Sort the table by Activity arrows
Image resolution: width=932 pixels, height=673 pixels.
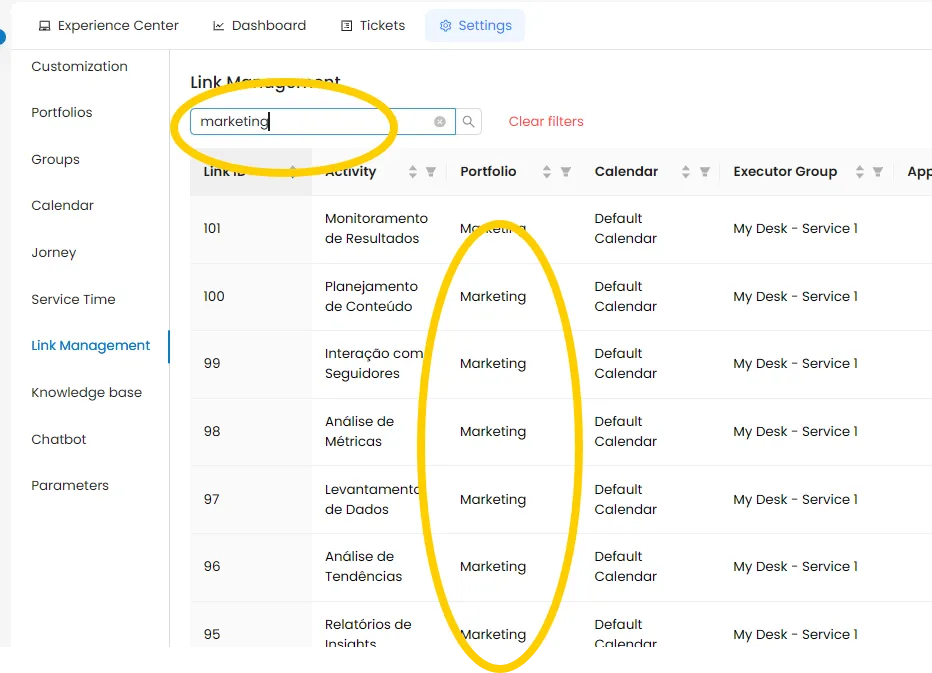413,172
